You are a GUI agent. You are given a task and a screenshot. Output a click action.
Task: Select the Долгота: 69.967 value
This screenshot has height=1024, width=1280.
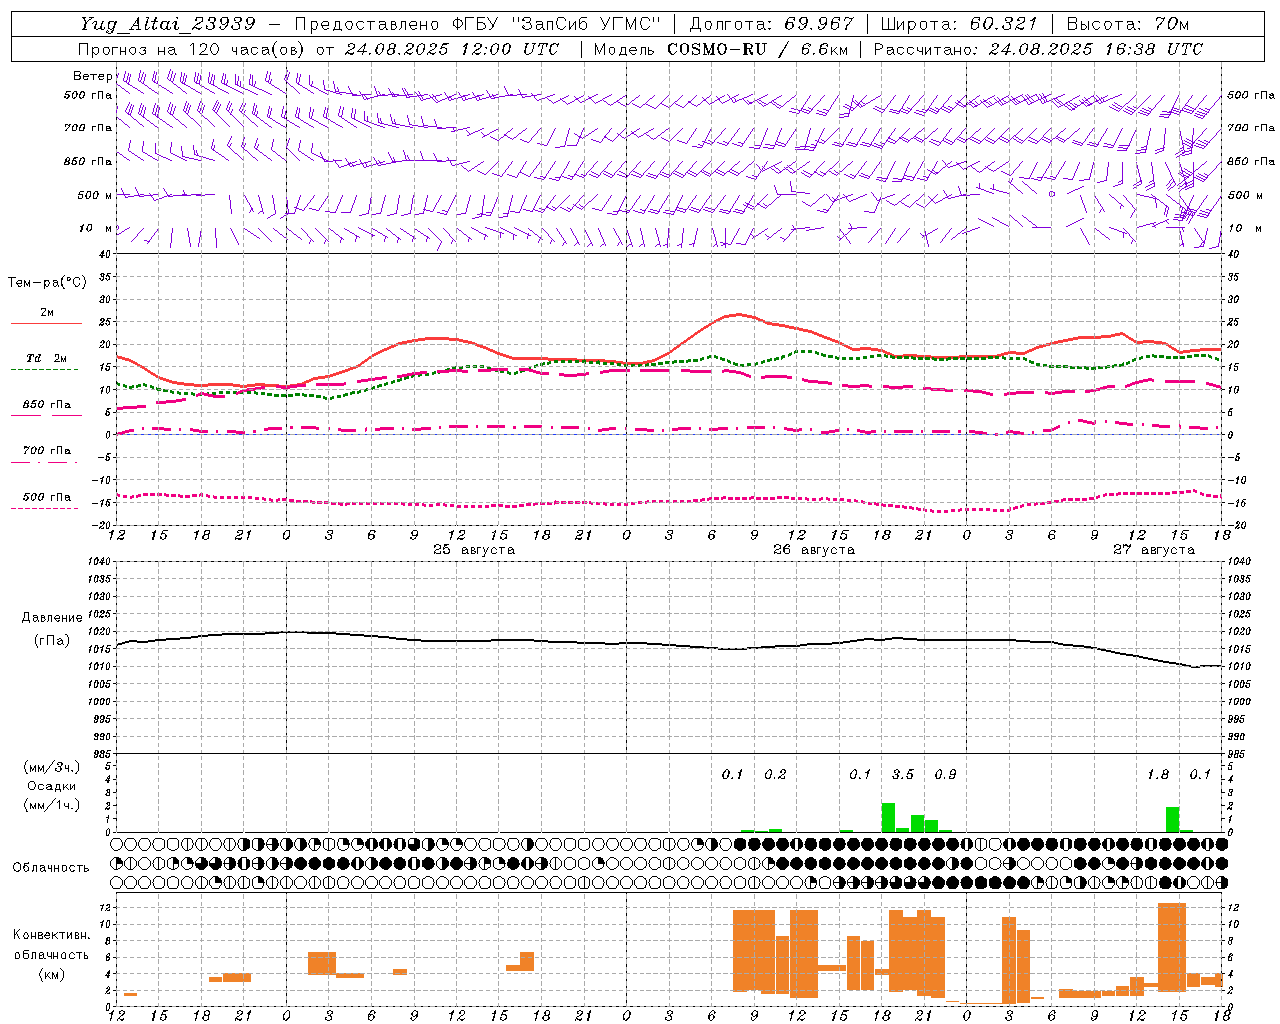(x=771, y=24)
